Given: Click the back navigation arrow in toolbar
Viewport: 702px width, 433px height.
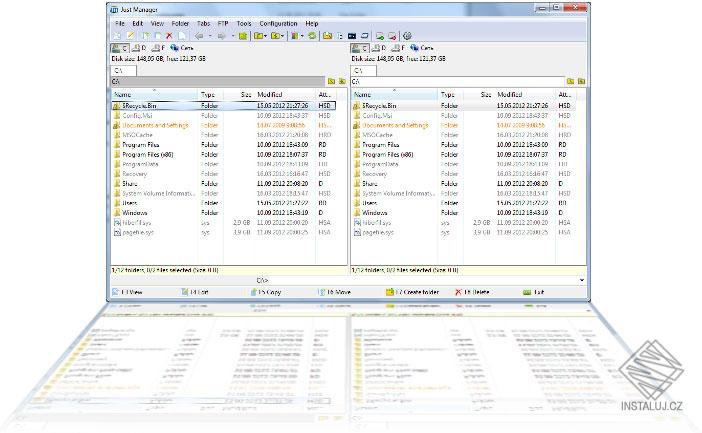Looking at the screenshot, I should [x=199, y=35].
